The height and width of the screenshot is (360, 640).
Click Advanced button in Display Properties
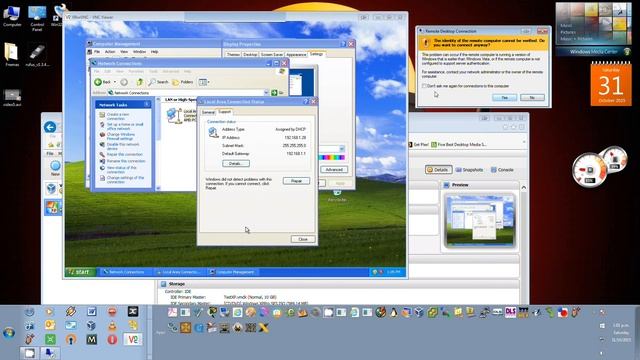tap(334, 169)
